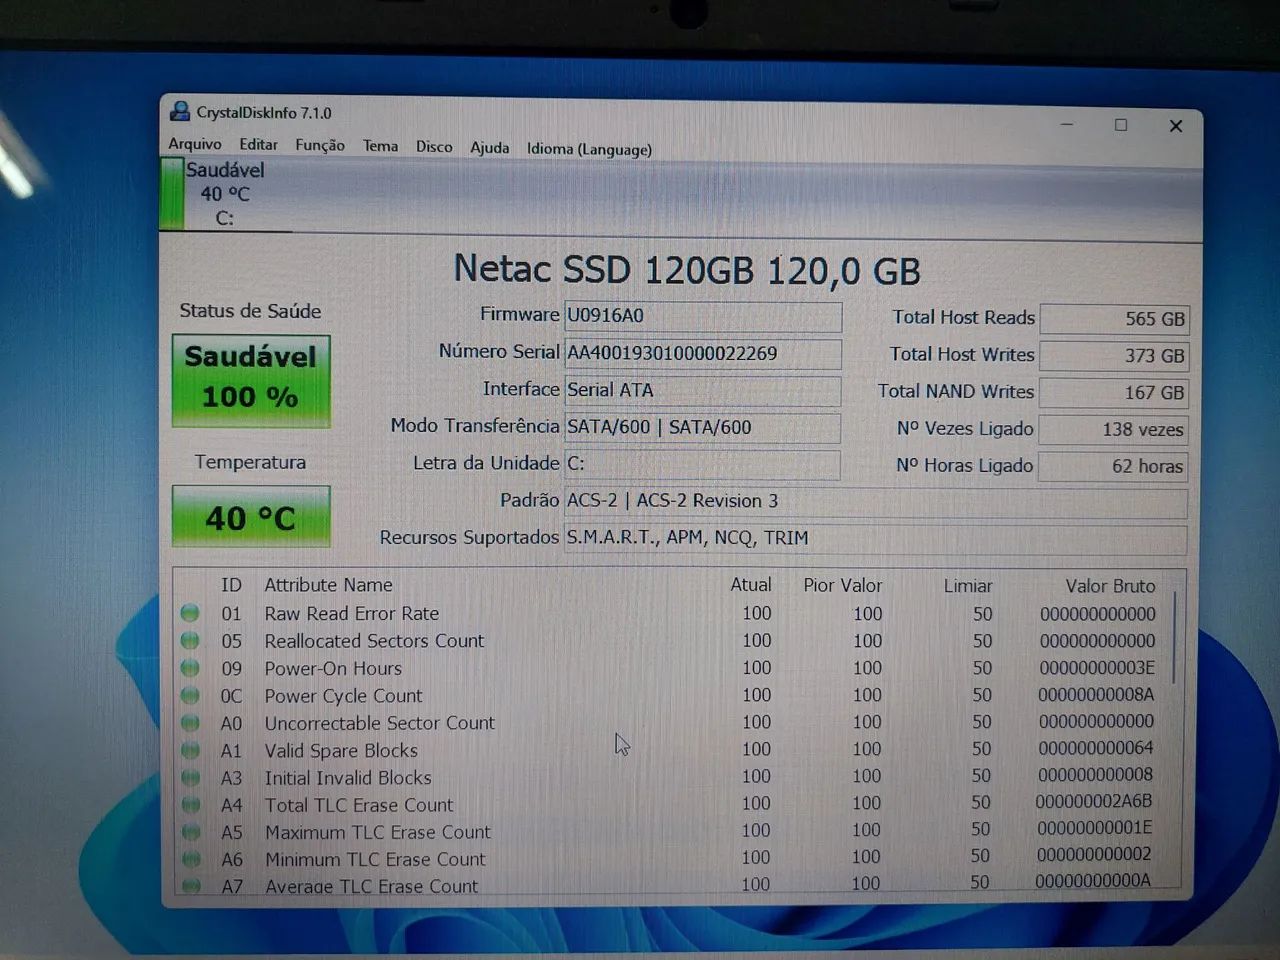This screenshot has width=1280, height=960.
Task: Click the Valor Bruto column header
Action: (1110, 586)
